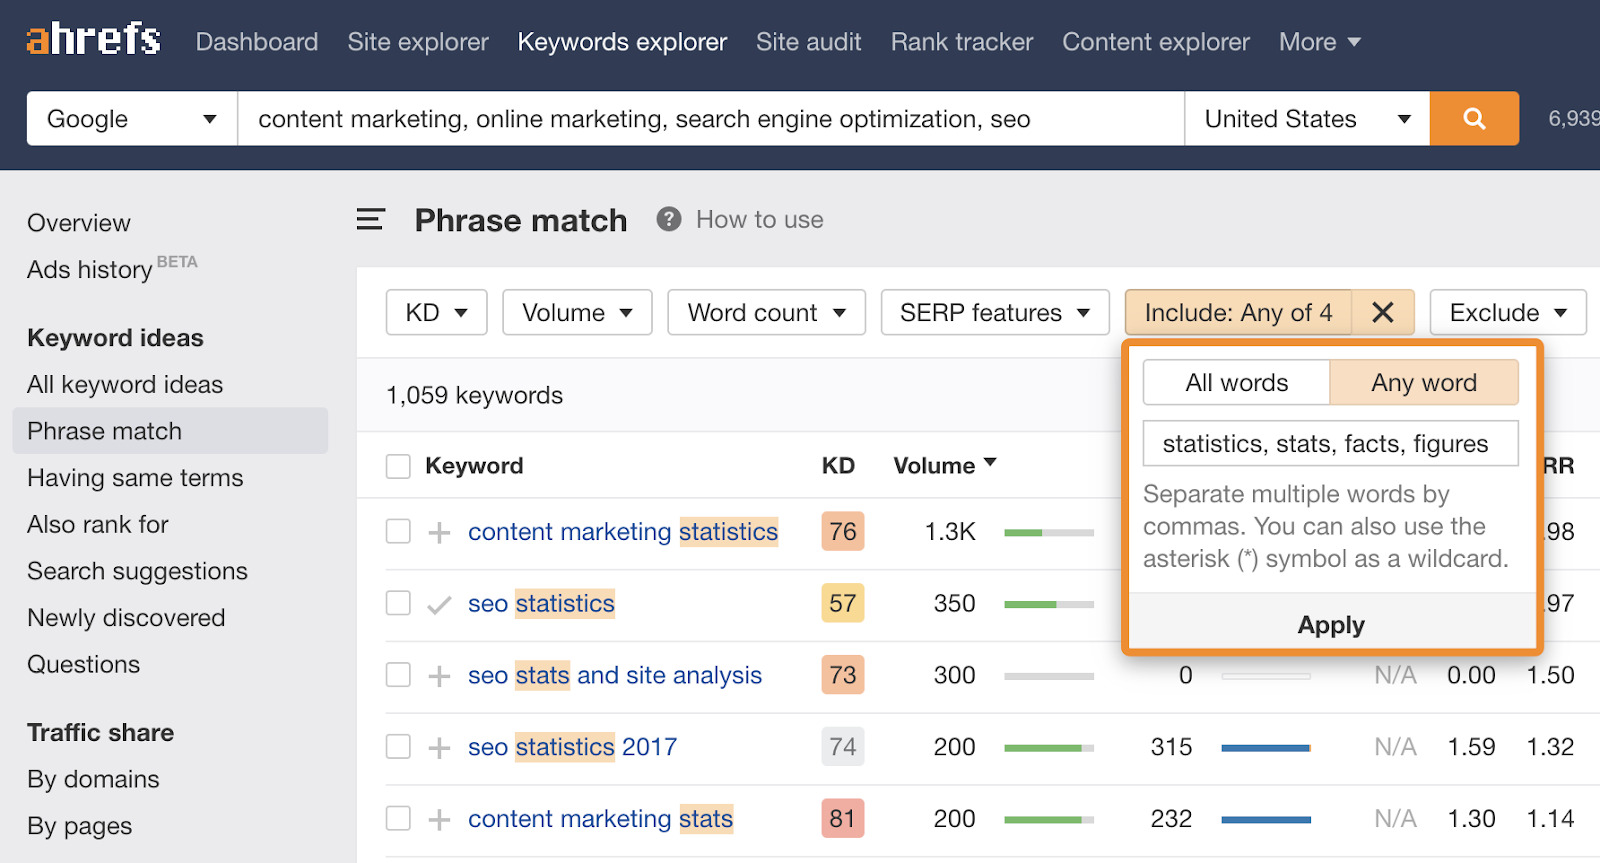
Task: Open the content marketing stats keyword link
Action: tap(600, 819)
